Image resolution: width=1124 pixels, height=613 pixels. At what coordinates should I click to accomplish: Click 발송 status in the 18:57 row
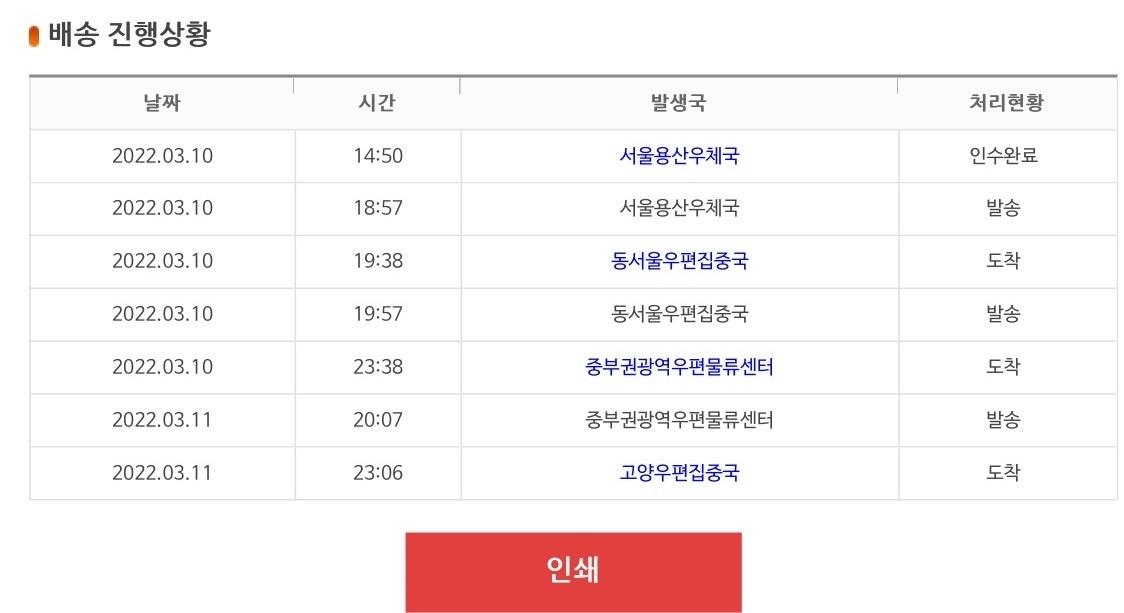point(1004,208)
